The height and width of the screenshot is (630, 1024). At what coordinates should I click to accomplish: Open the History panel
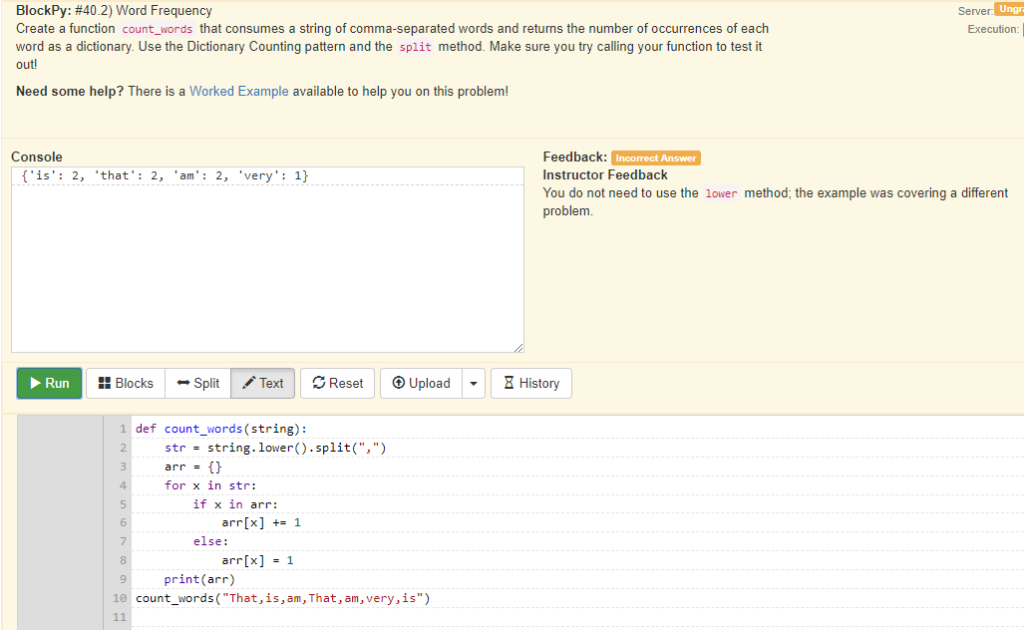(x=530, y=383)
